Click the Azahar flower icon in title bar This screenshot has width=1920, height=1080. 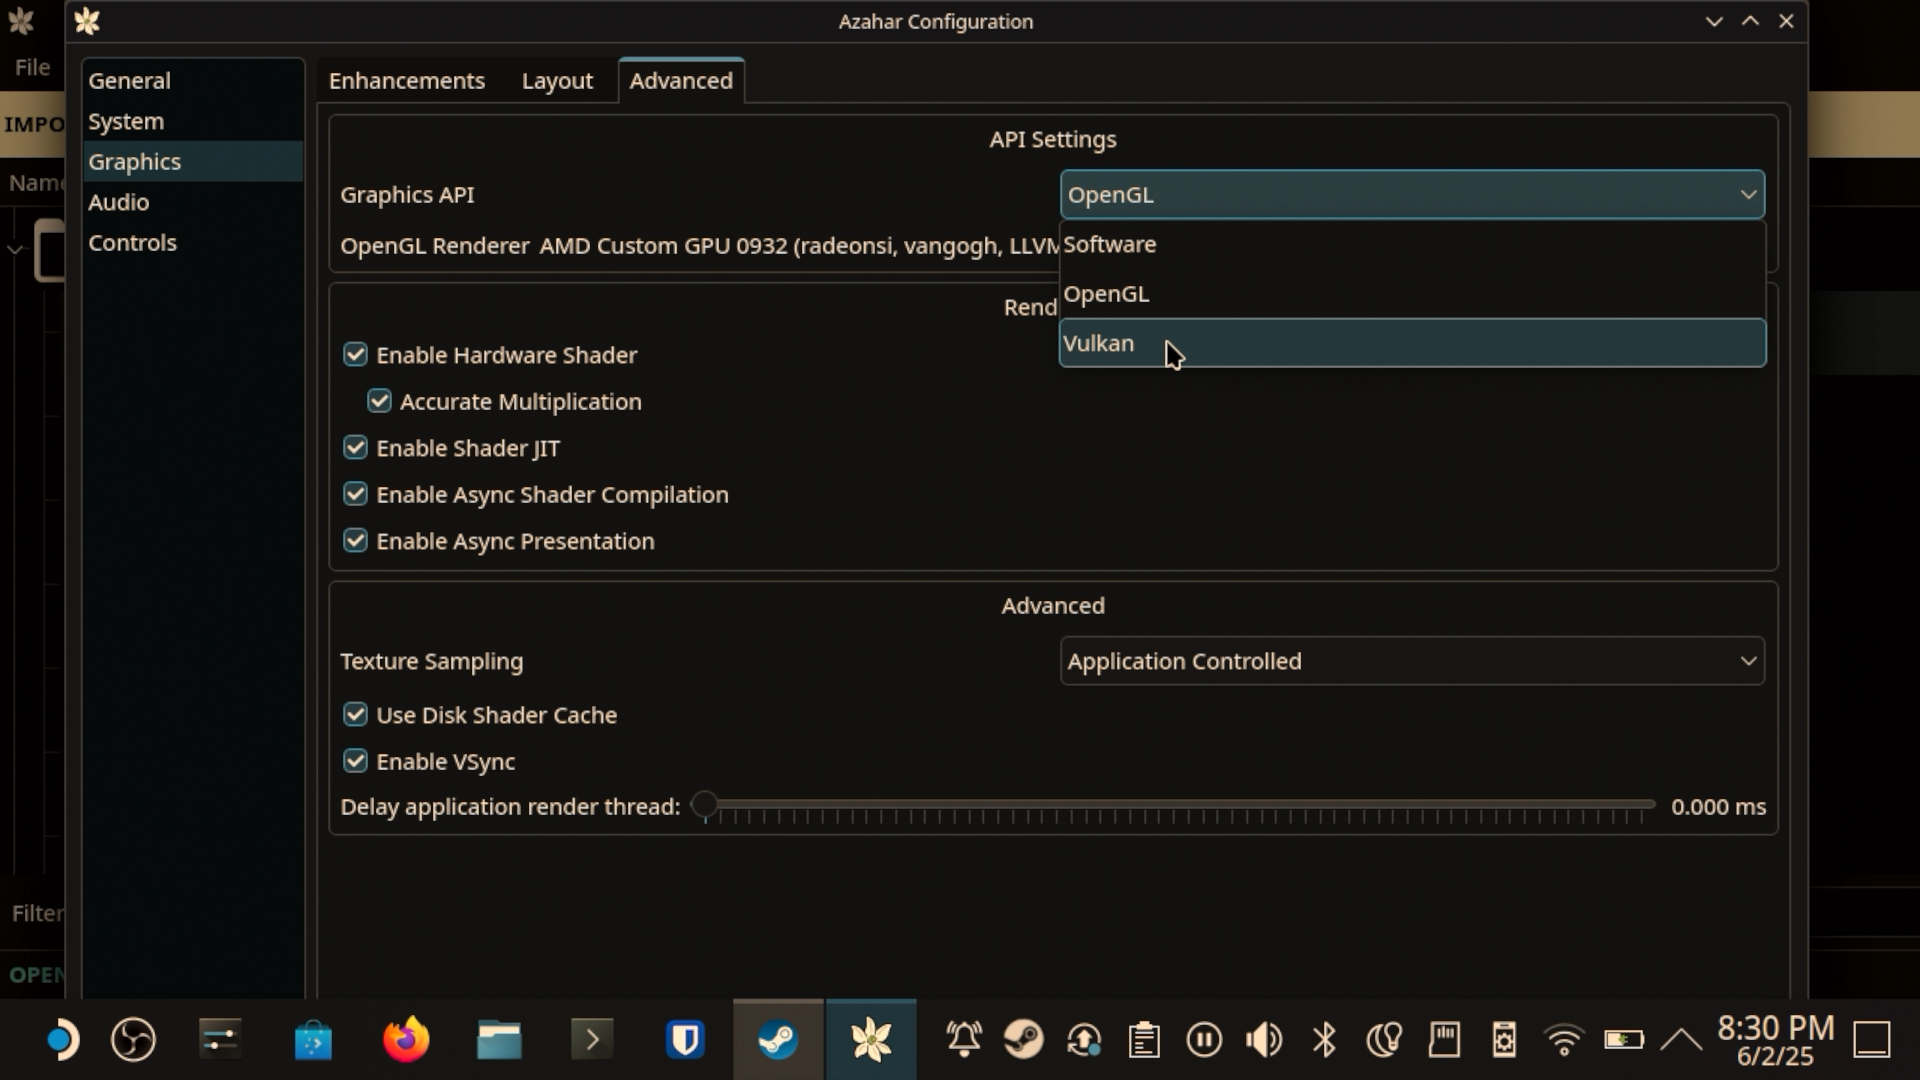point(87,21)
